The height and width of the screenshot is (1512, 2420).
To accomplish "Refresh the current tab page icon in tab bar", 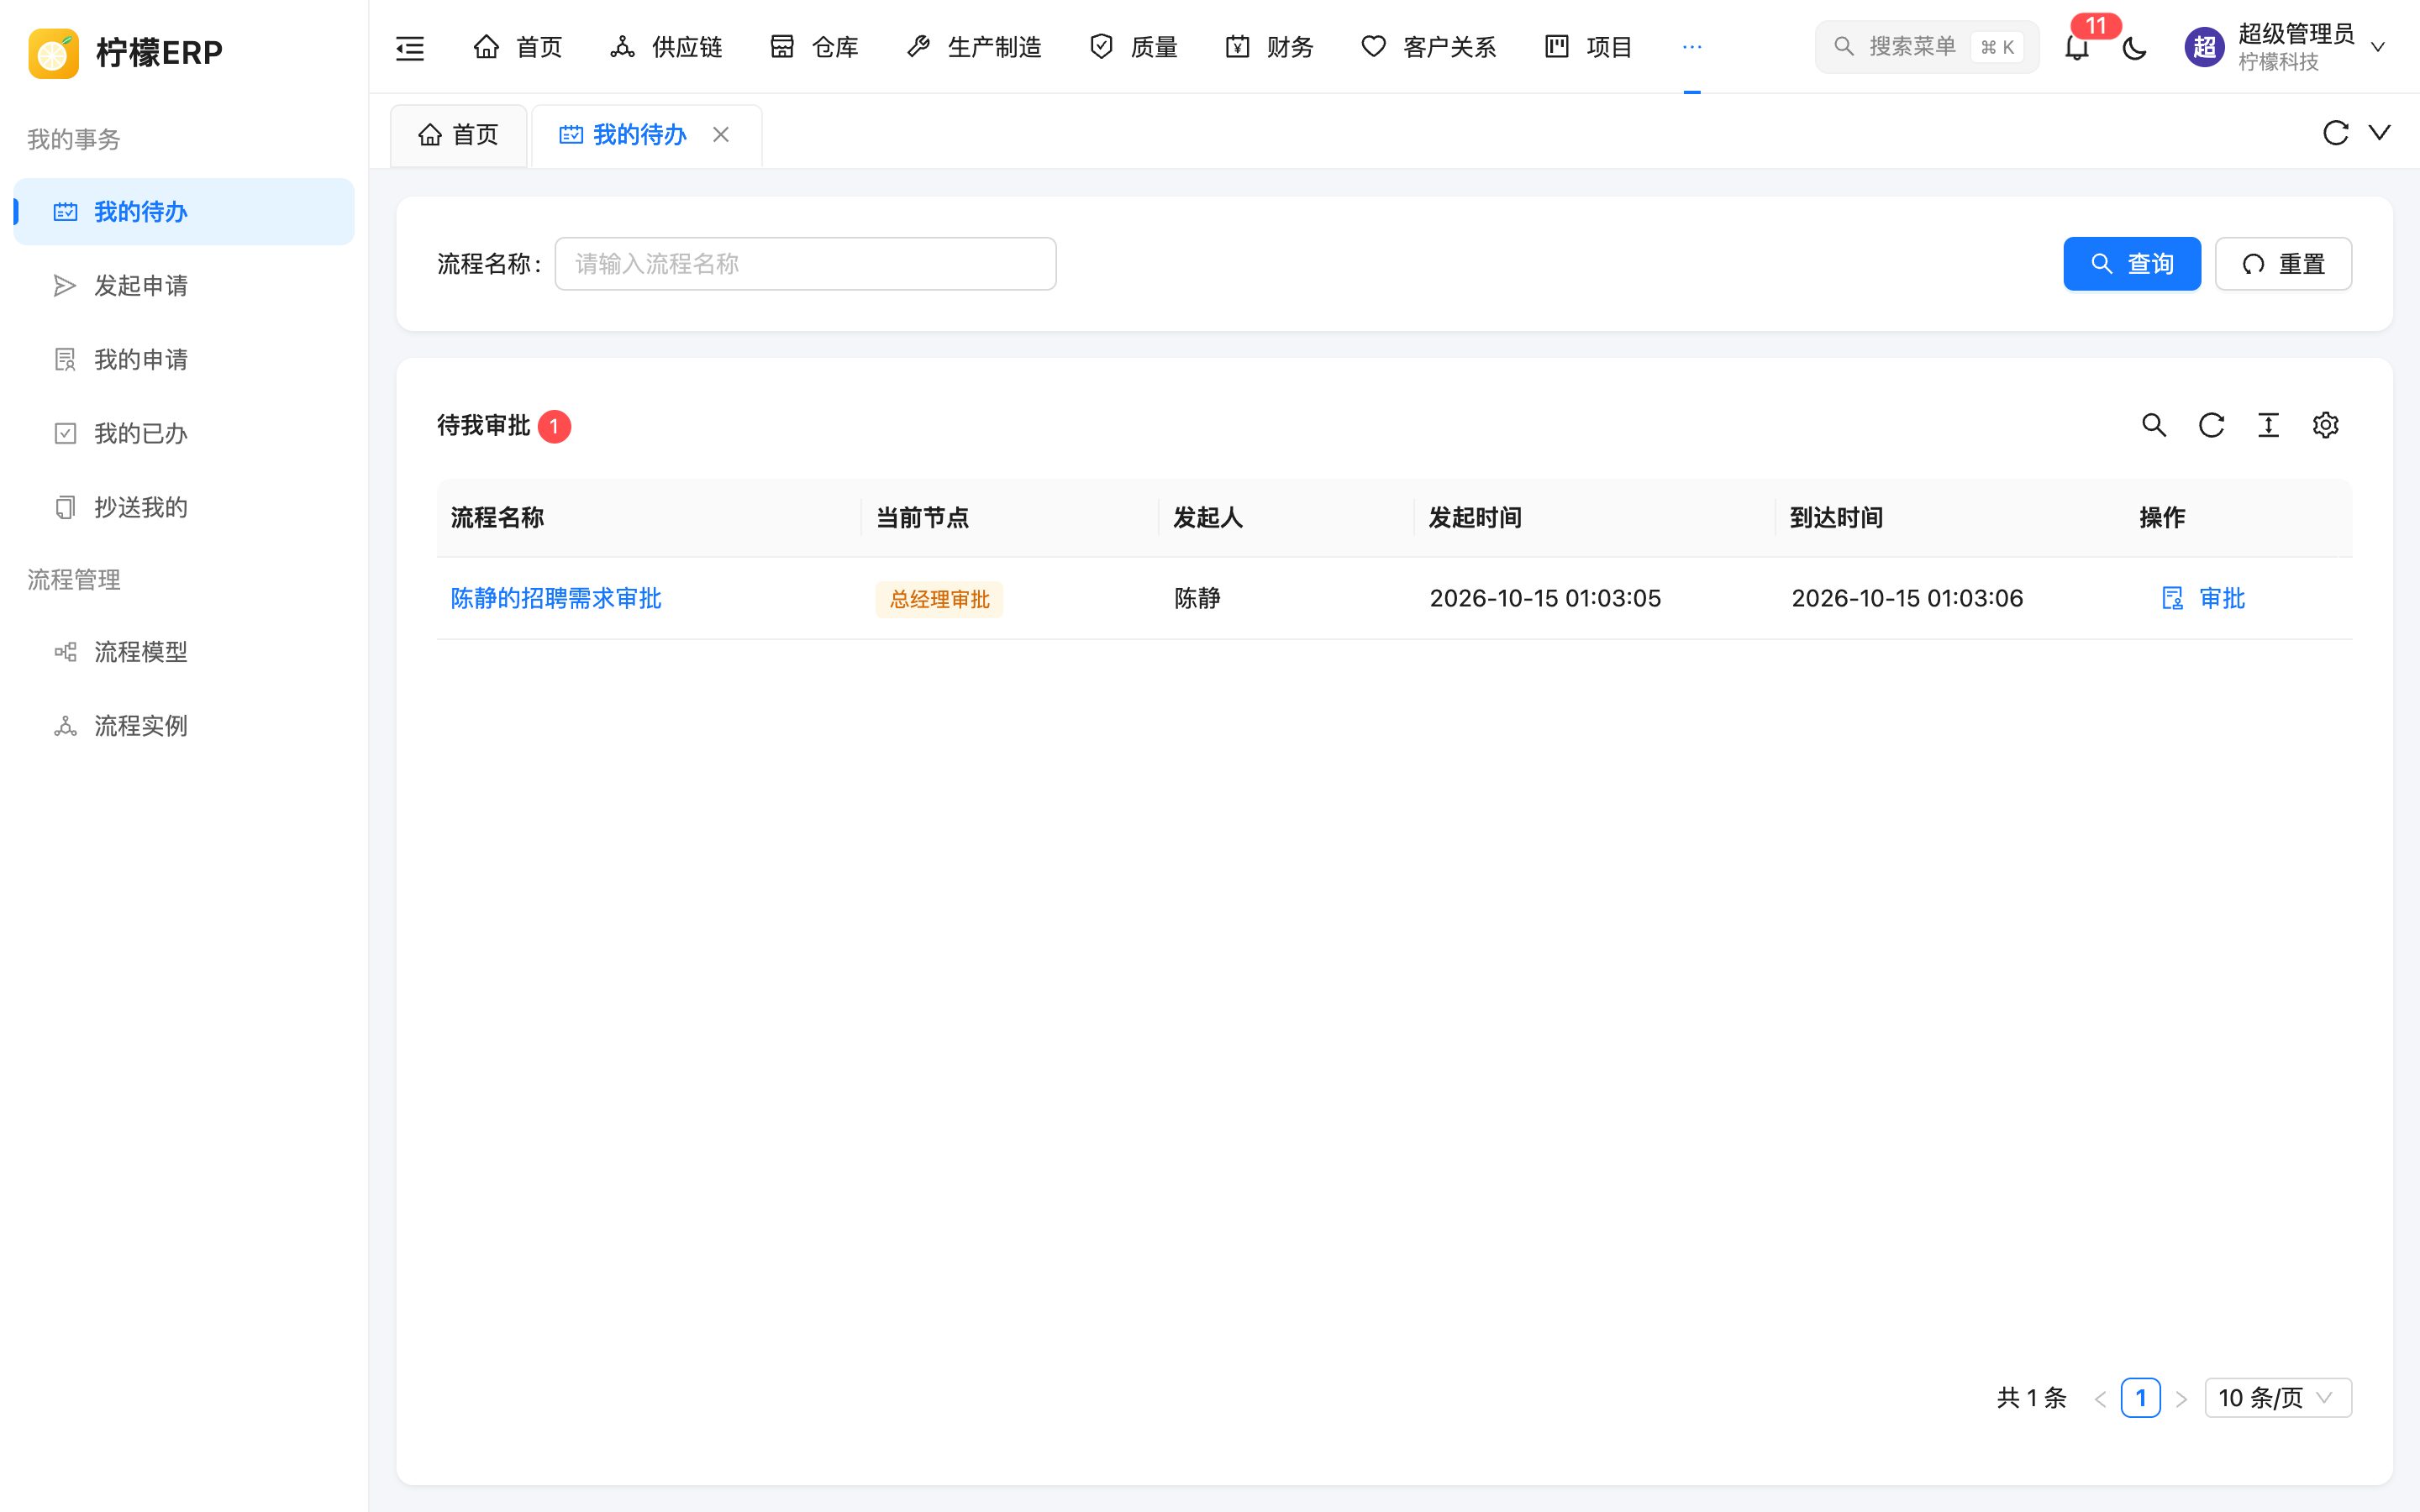I will (2335, 133).
